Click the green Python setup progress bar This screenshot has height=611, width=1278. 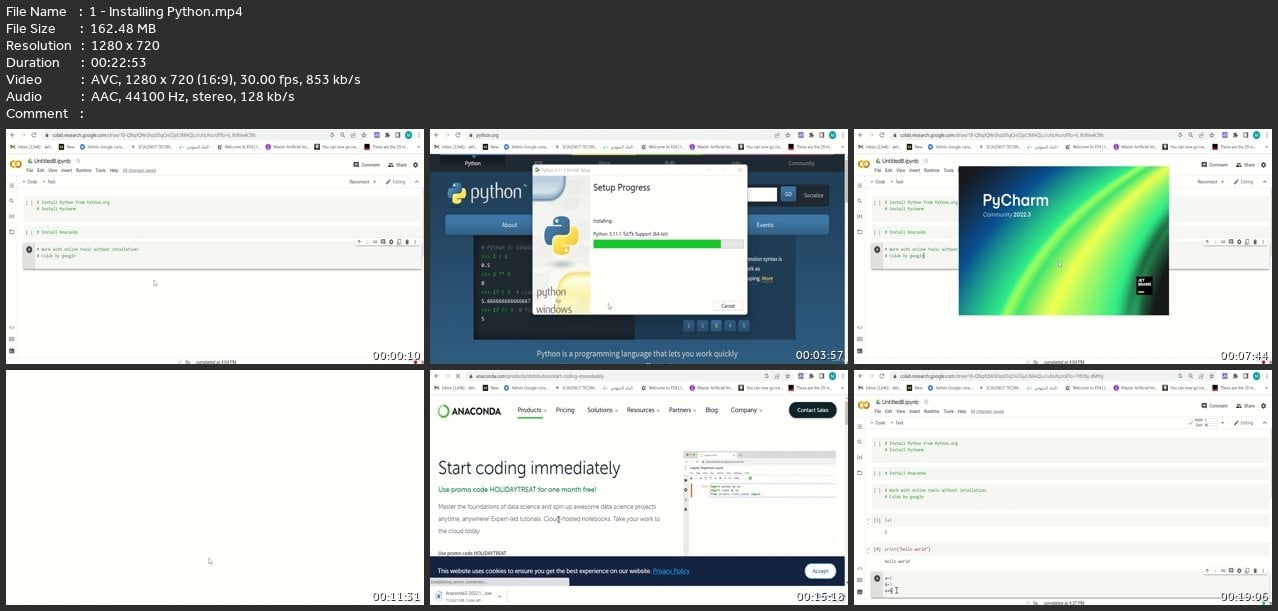tap(668, 244)
